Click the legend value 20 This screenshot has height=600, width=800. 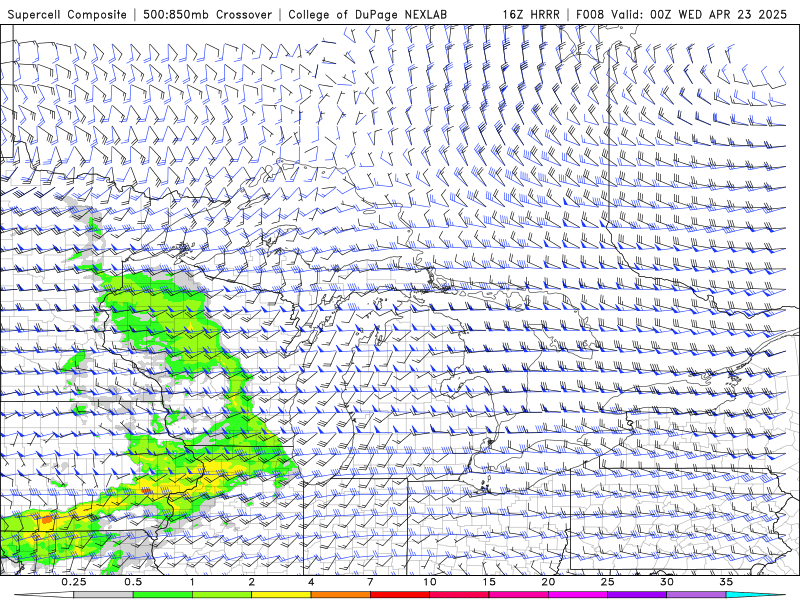(548, 582)
